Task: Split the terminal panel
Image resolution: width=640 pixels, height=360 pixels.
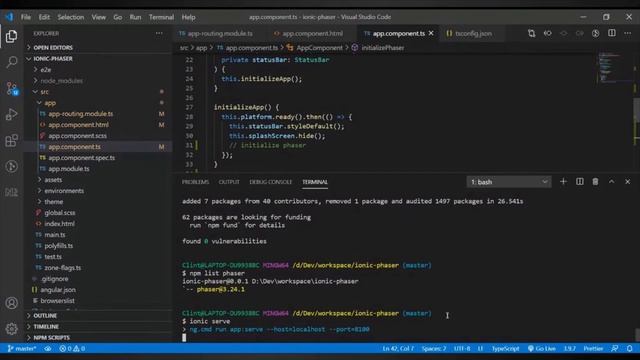Action: (580, 182)
